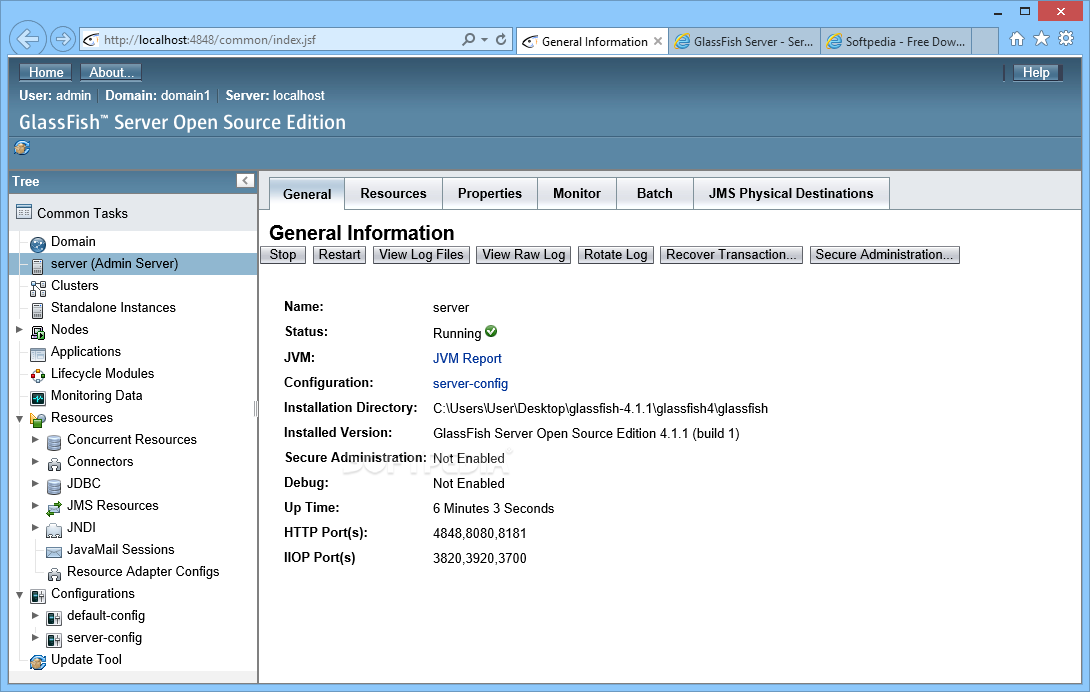Image resolution: width=1090 pixels, height=692 pixels.
Task: Click the Restart button
Action: (x=339, y=255)
